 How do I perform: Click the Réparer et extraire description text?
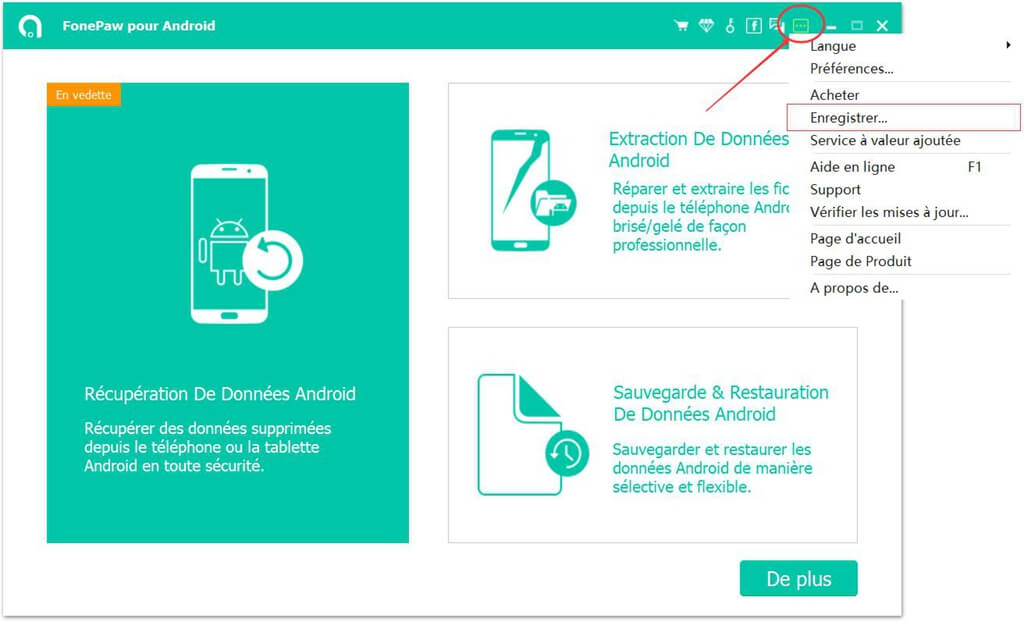click(x=700, y=217)
